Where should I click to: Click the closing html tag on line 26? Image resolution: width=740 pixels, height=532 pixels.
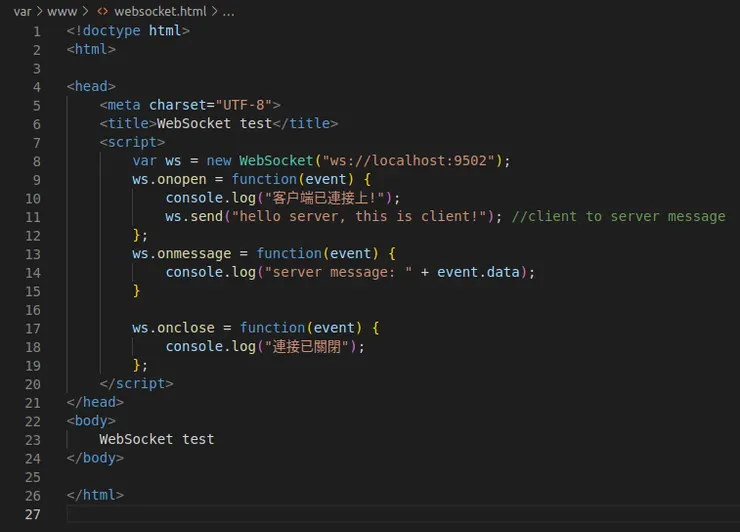[x=95, y=495]
